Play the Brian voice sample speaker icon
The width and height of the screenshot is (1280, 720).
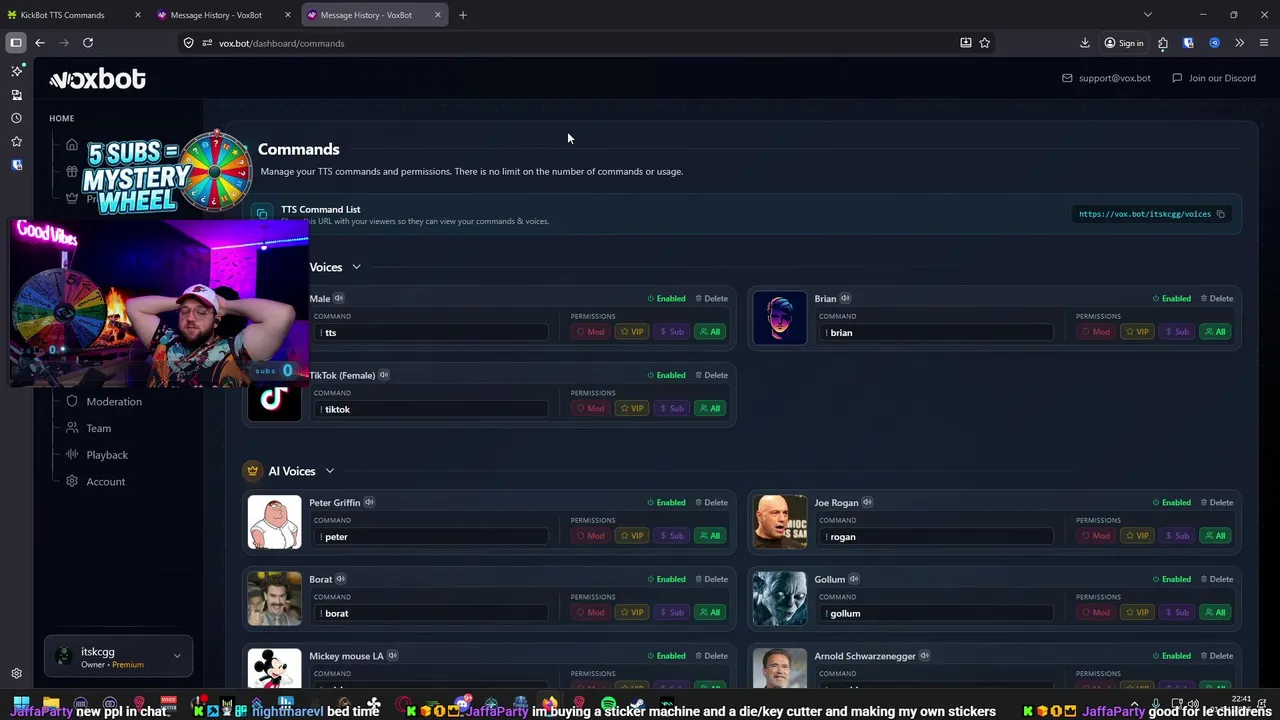click(845, 298)
